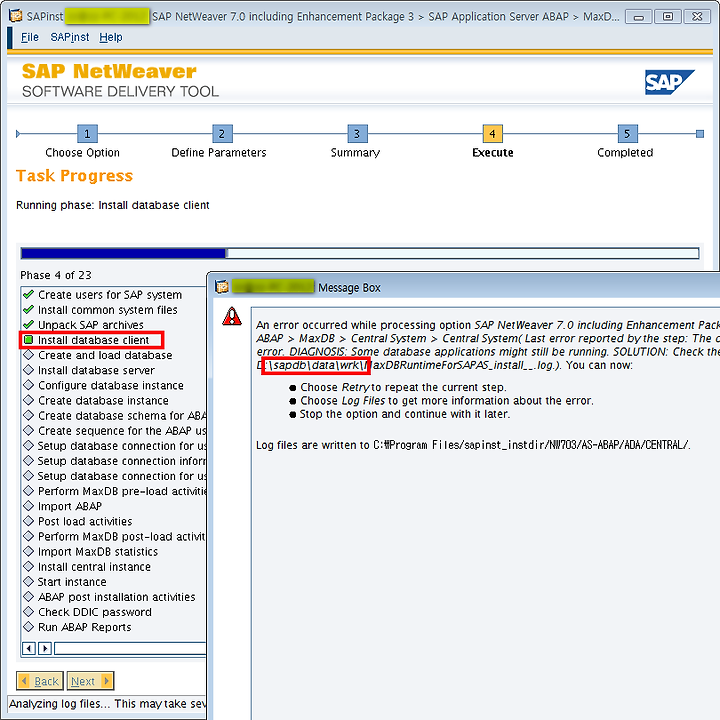Viewport: 720px width, 720px height.
Task: Maximize the SAPinst window
Action: [x=667, y=17]
